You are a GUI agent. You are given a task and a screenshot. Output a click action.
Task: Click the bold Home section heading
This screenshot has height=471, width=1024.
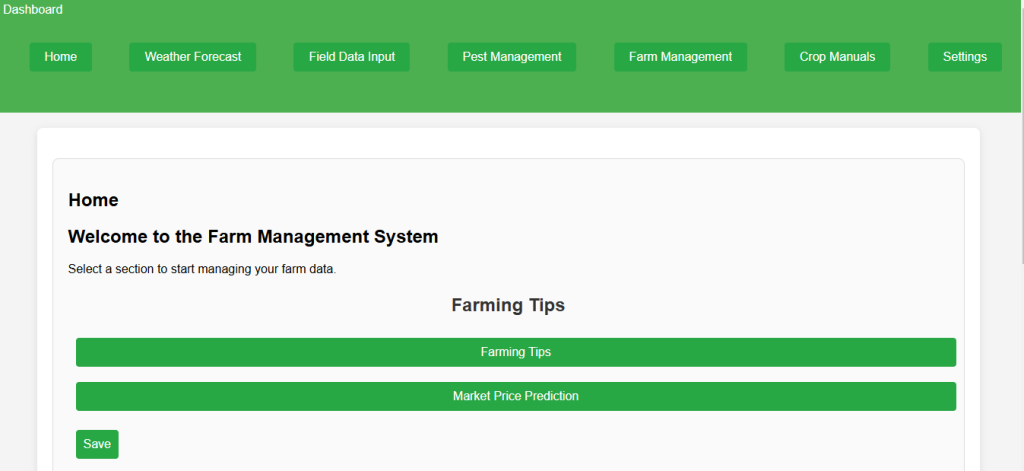coord(93,200)
